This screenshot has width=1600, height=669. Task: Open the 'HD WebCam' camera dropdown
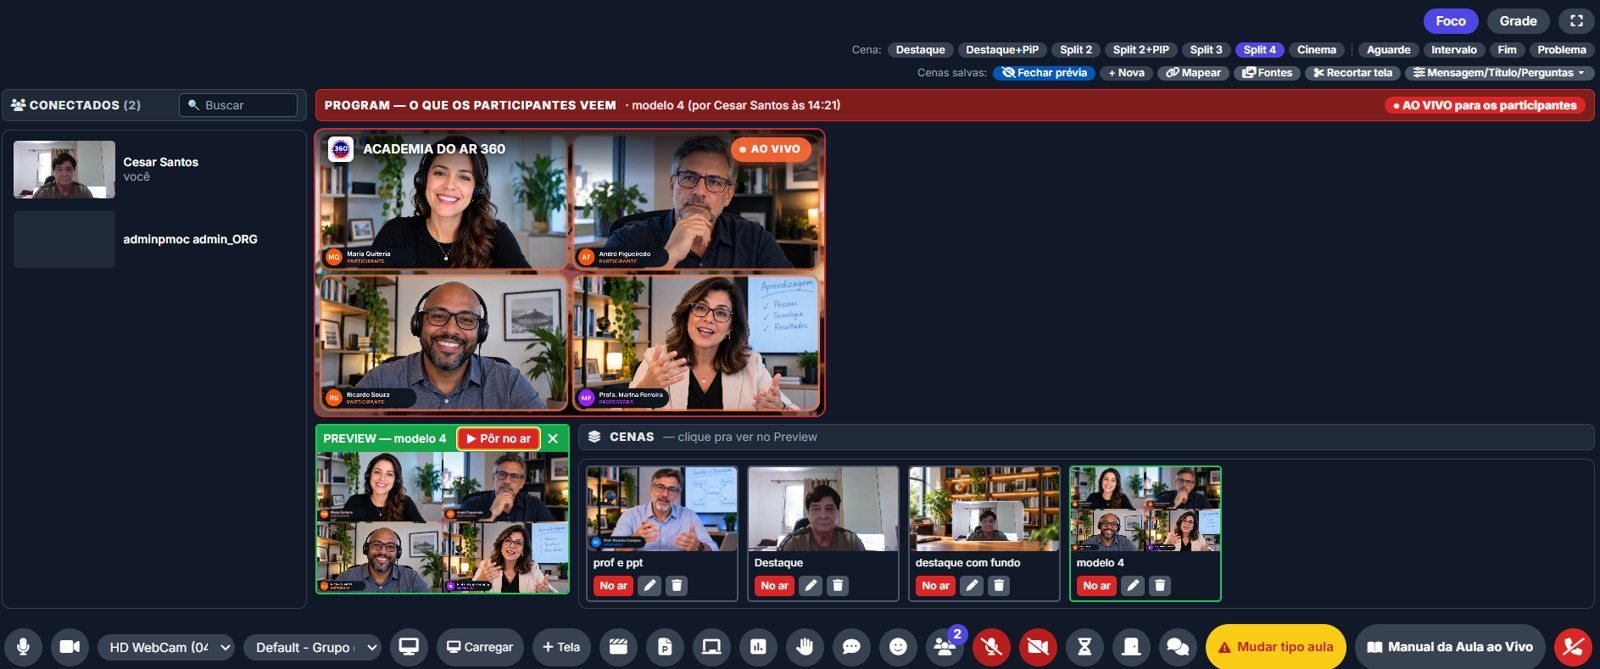pos(166,647)
